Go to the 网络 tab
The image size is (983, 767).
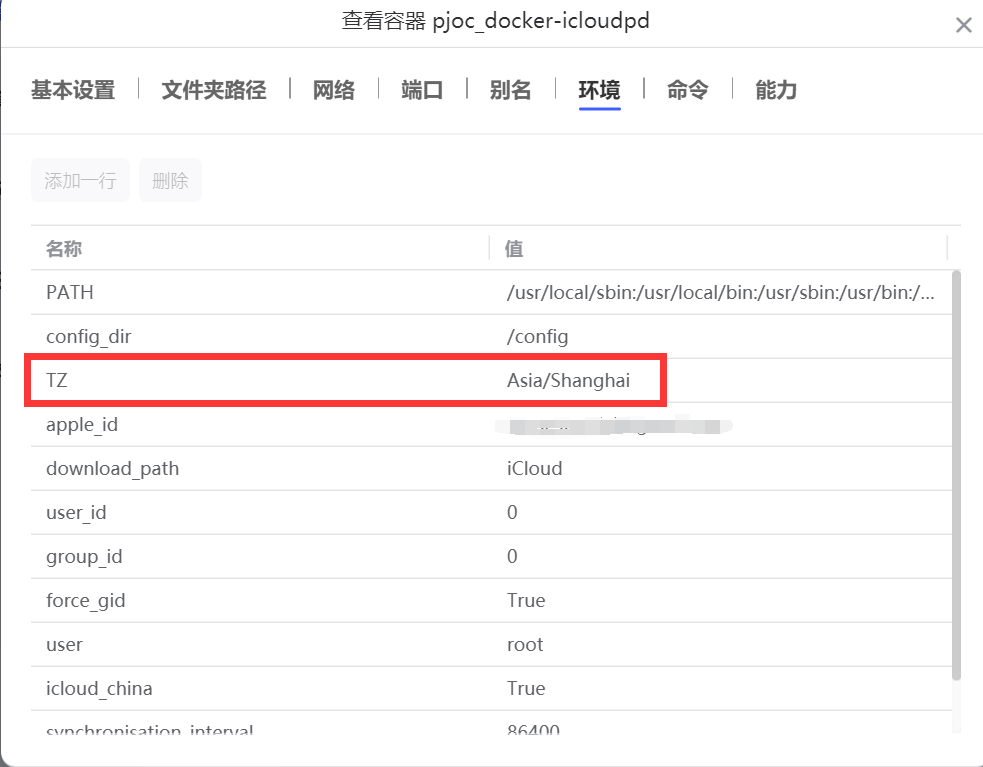334,90
